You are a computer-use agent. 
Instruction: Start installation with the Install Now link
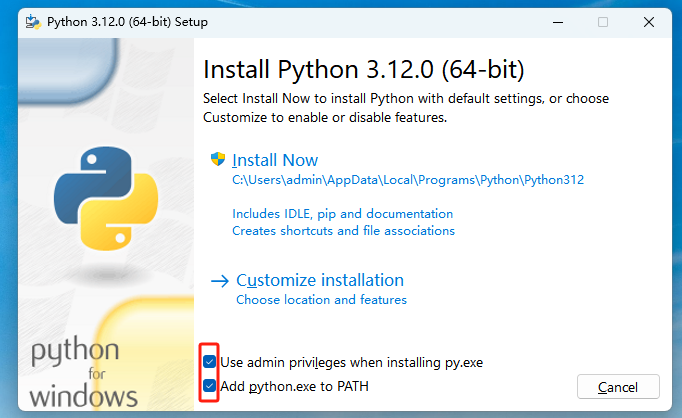pos(275,160)
